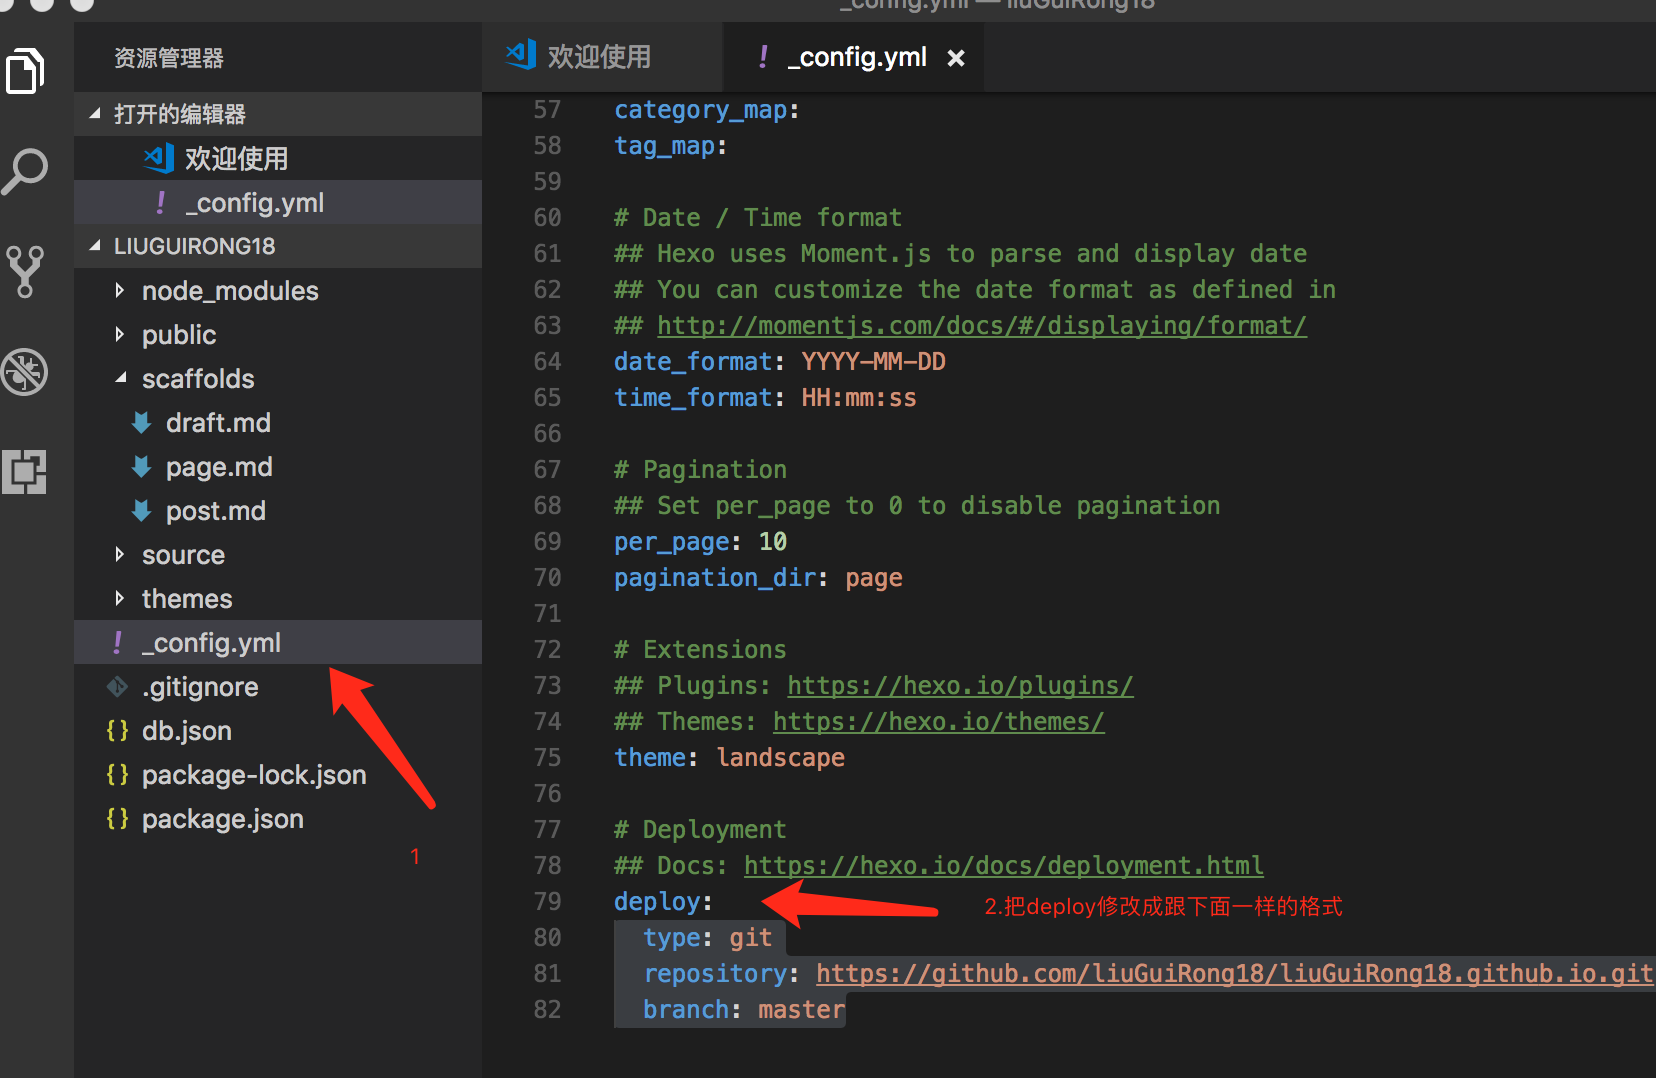The width and height of the screenshot is (1656, 1078).
Task: Place cursor on line number 75
Action: pyautogui.click(x=547, y=758)
